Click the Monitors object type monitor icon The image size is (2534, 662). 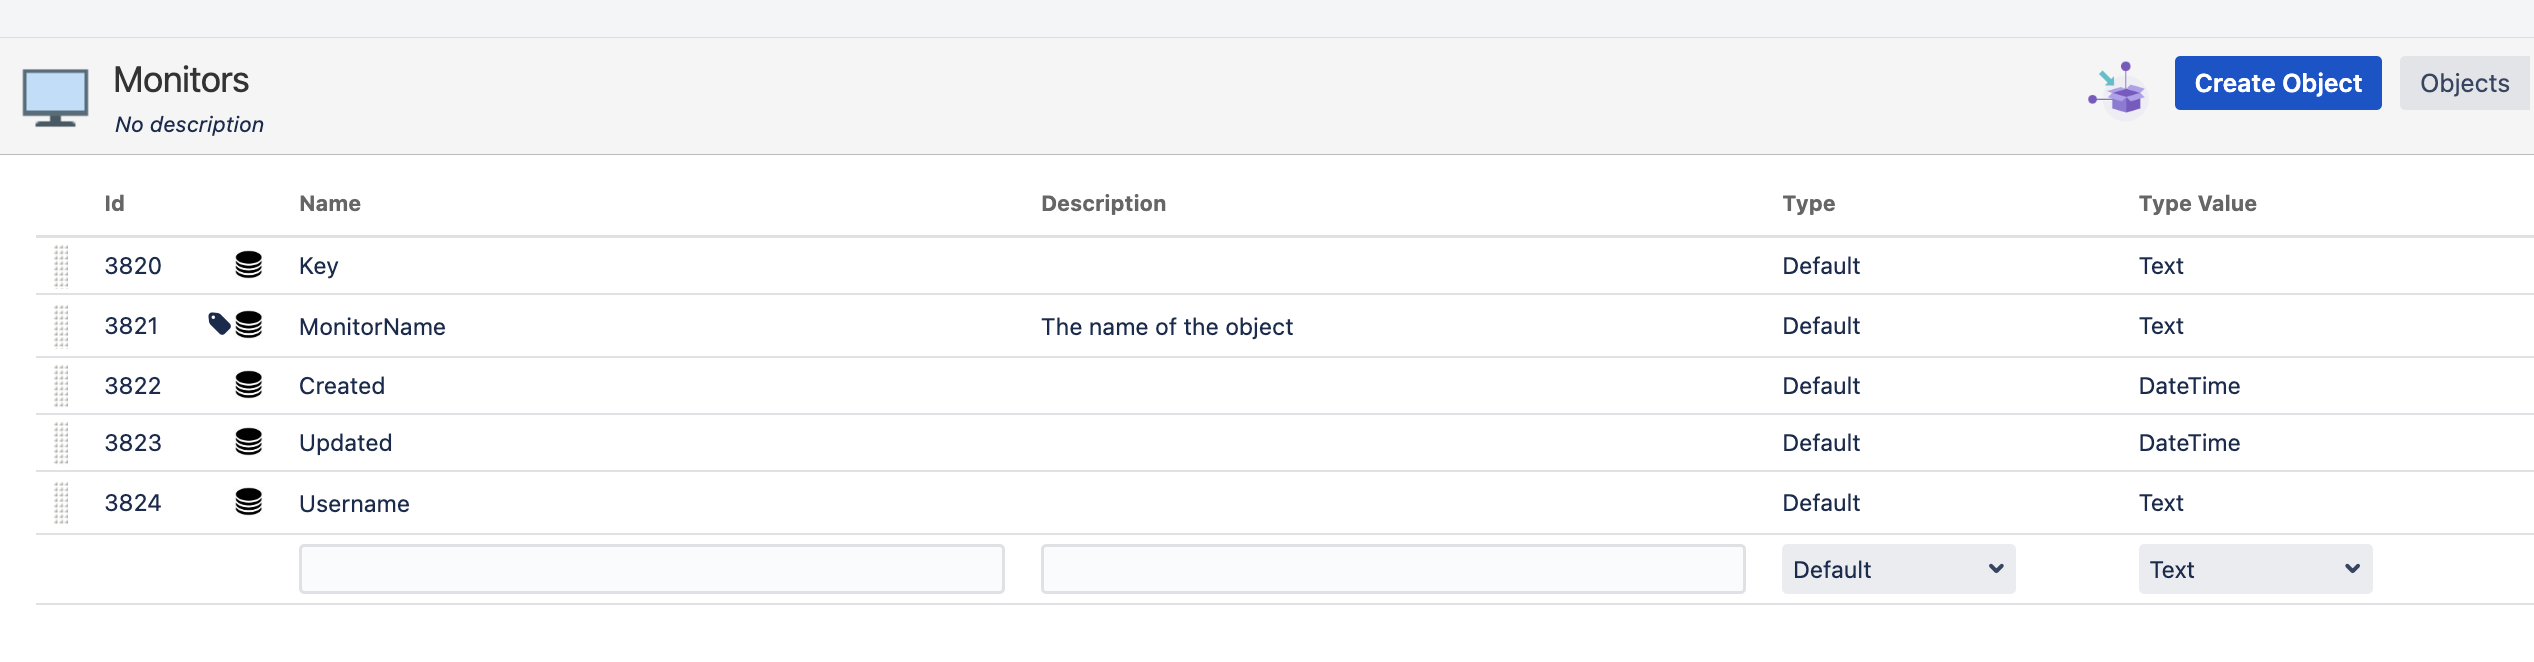point(55,98)
